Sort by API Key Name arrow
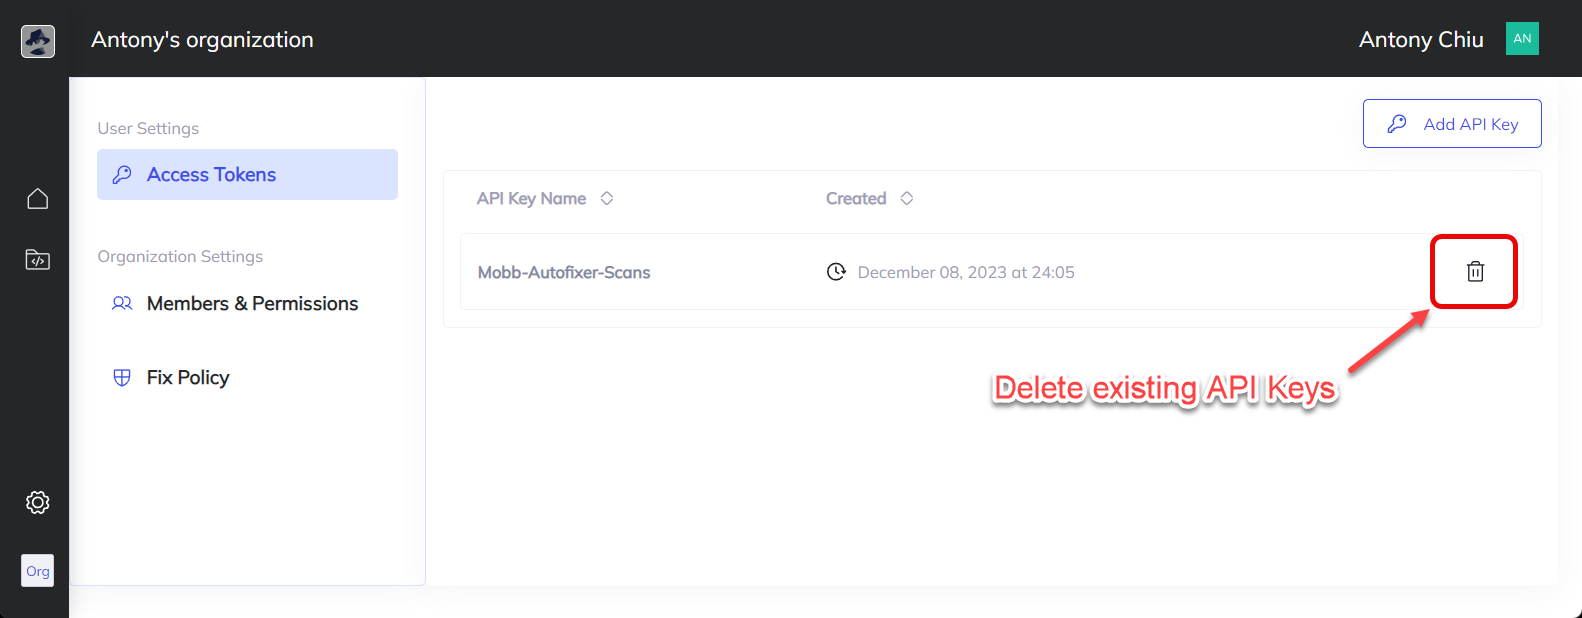The image size is (1582, 618). tap(607, 198)
